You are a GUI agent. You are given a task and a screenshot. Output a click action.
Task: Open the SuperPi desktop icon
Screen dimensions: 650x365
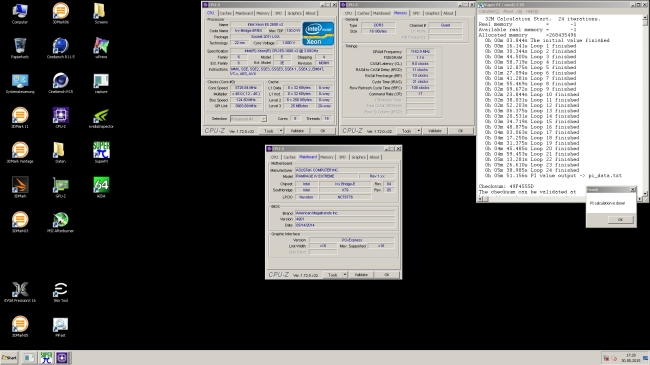point(101,152)
